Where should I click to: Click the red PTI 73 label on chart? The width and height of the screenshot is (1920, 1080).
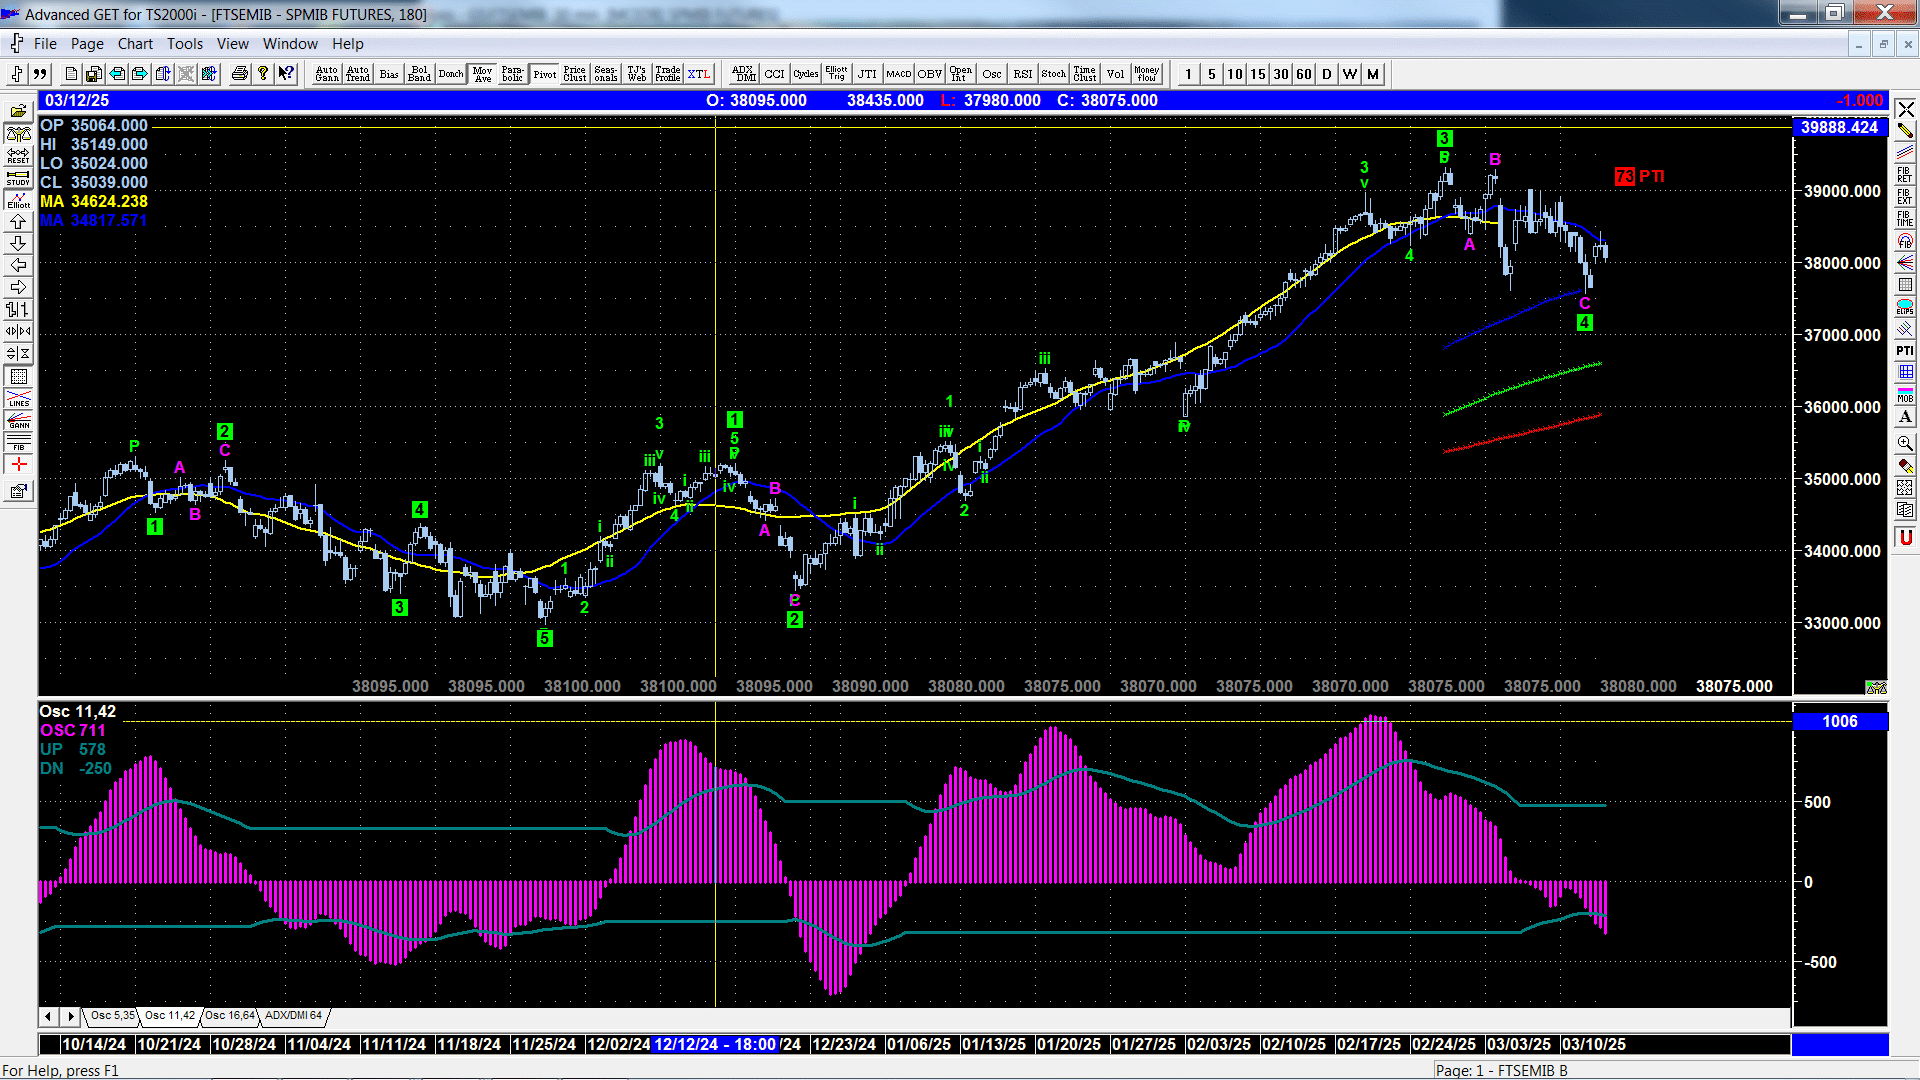pyautogui.click(x=1640, y=176)
